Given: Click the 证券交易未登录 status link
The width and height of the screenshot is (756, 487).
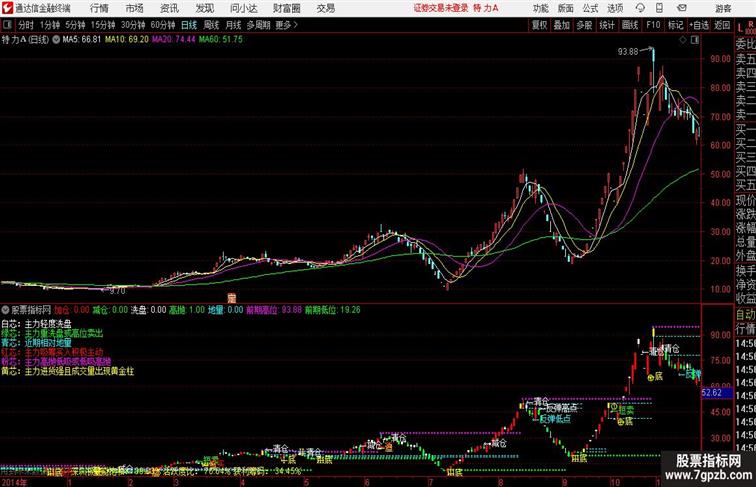Looking at the screenshot, I should [x=441, y=8].
